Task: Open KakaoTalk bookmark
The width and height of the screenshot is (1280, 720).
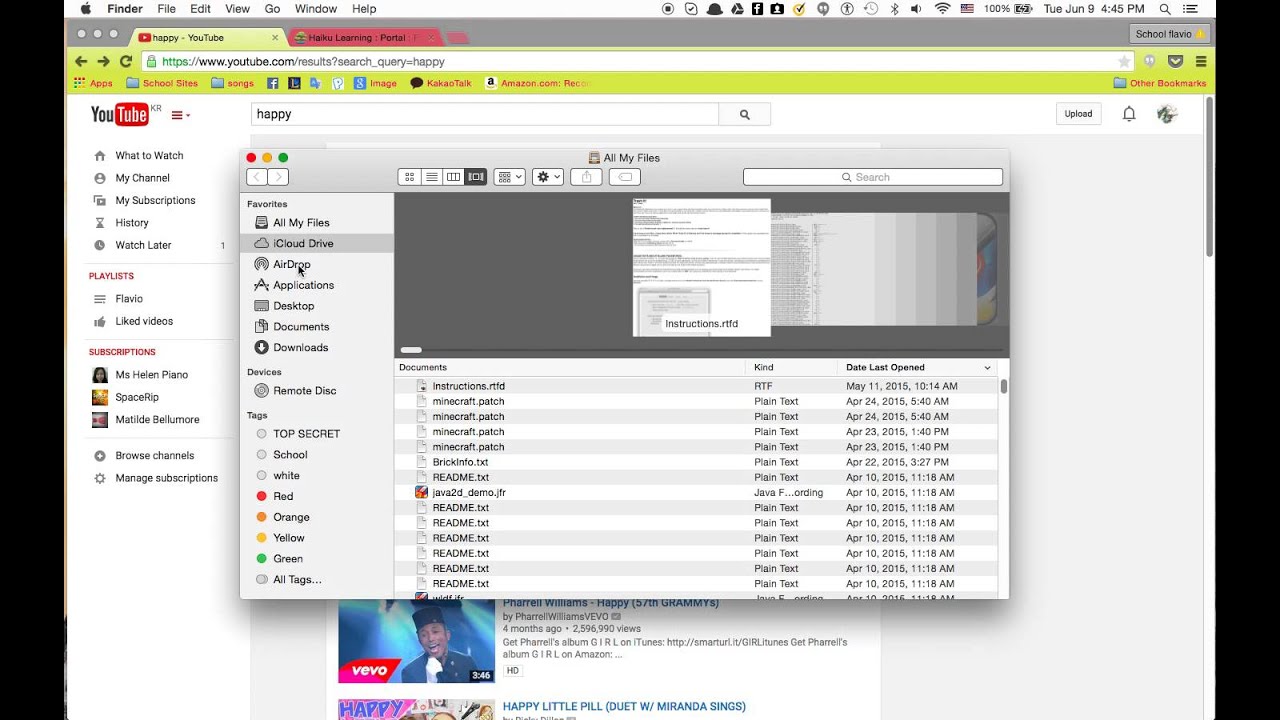Action: pyautogui.click(x=442, y=83)
